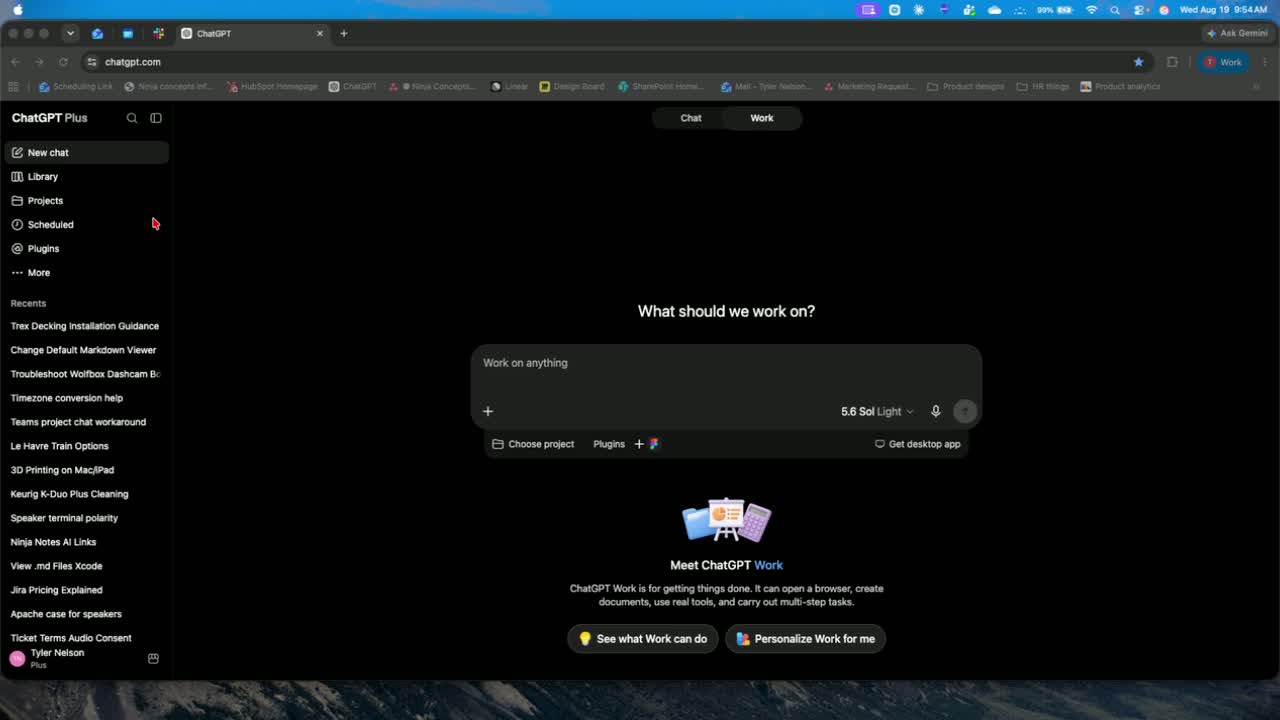Image resolution: width=1280 pixels, height=720 pixels.
Task: Open the Choose project selector
Action: [x=533, y=444]
